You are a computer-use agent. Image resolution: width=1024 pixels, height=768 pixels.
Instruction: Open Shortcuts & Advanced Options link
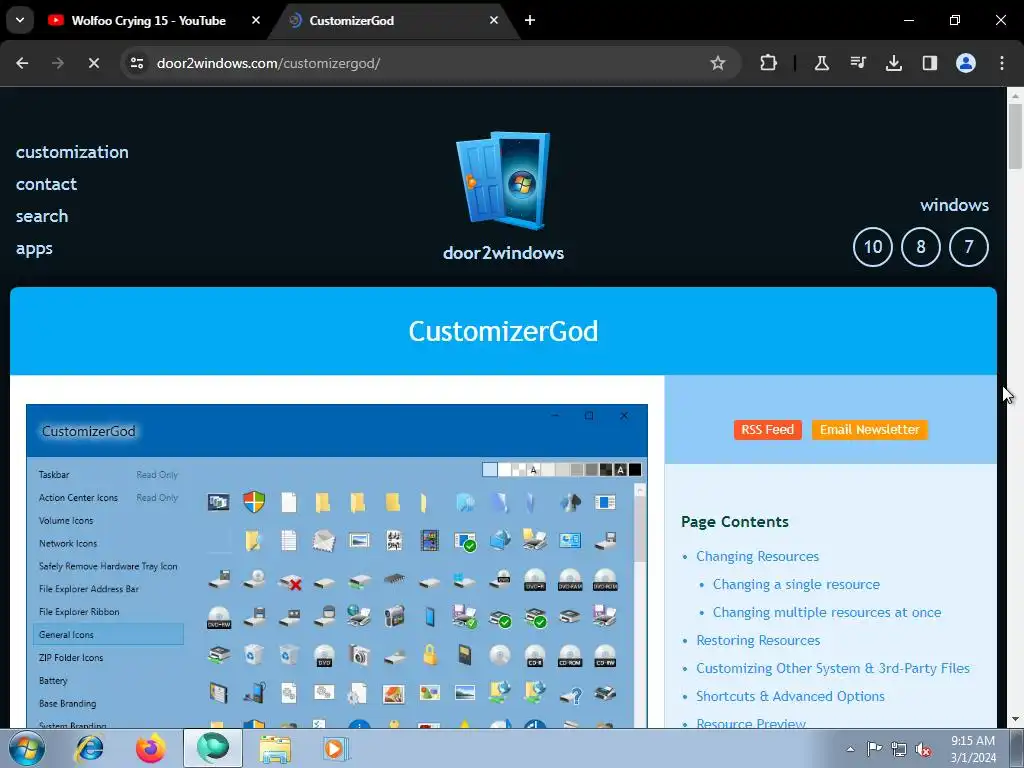790,697
